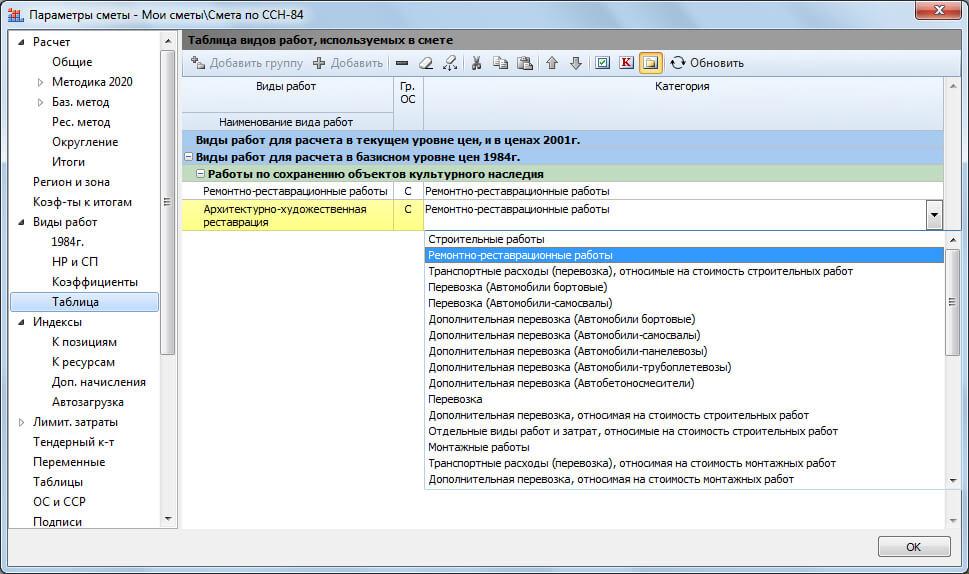969x574 pixels.
Task: Toggle the highlighted folder toolbar icon
Action: click(x=651, y=63)
